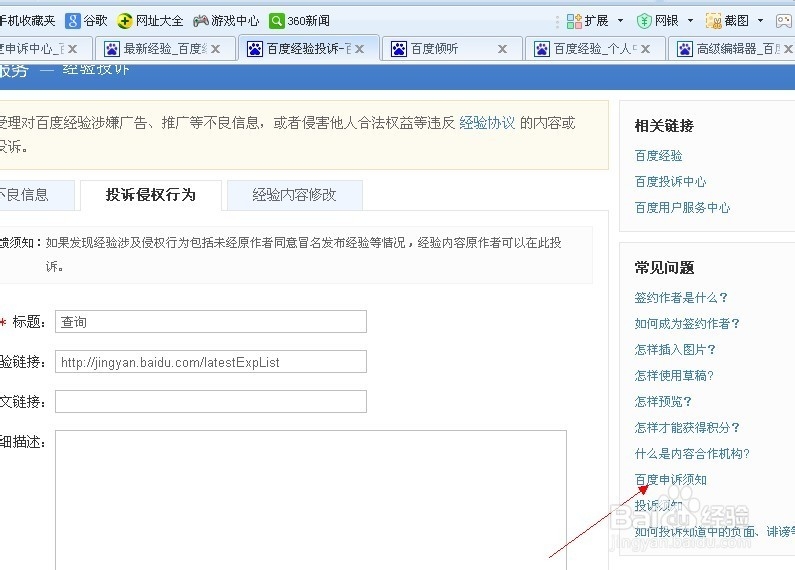Open the 如何投诉知道中的负面 link
Viewport: 795px width, 570px height.
(715, 531)
